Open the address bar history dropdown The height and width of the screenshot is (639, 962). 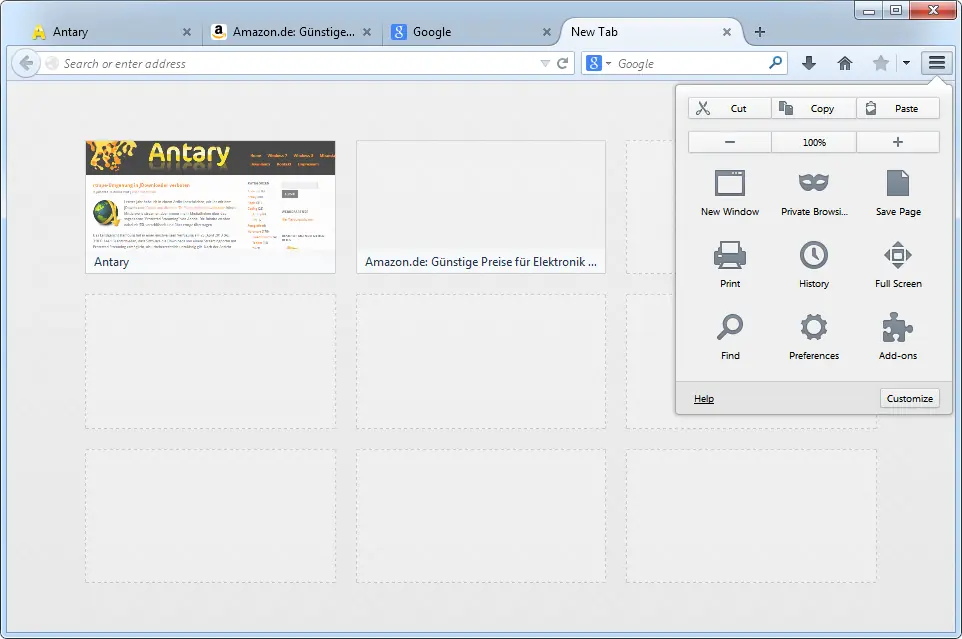point(545,63)
